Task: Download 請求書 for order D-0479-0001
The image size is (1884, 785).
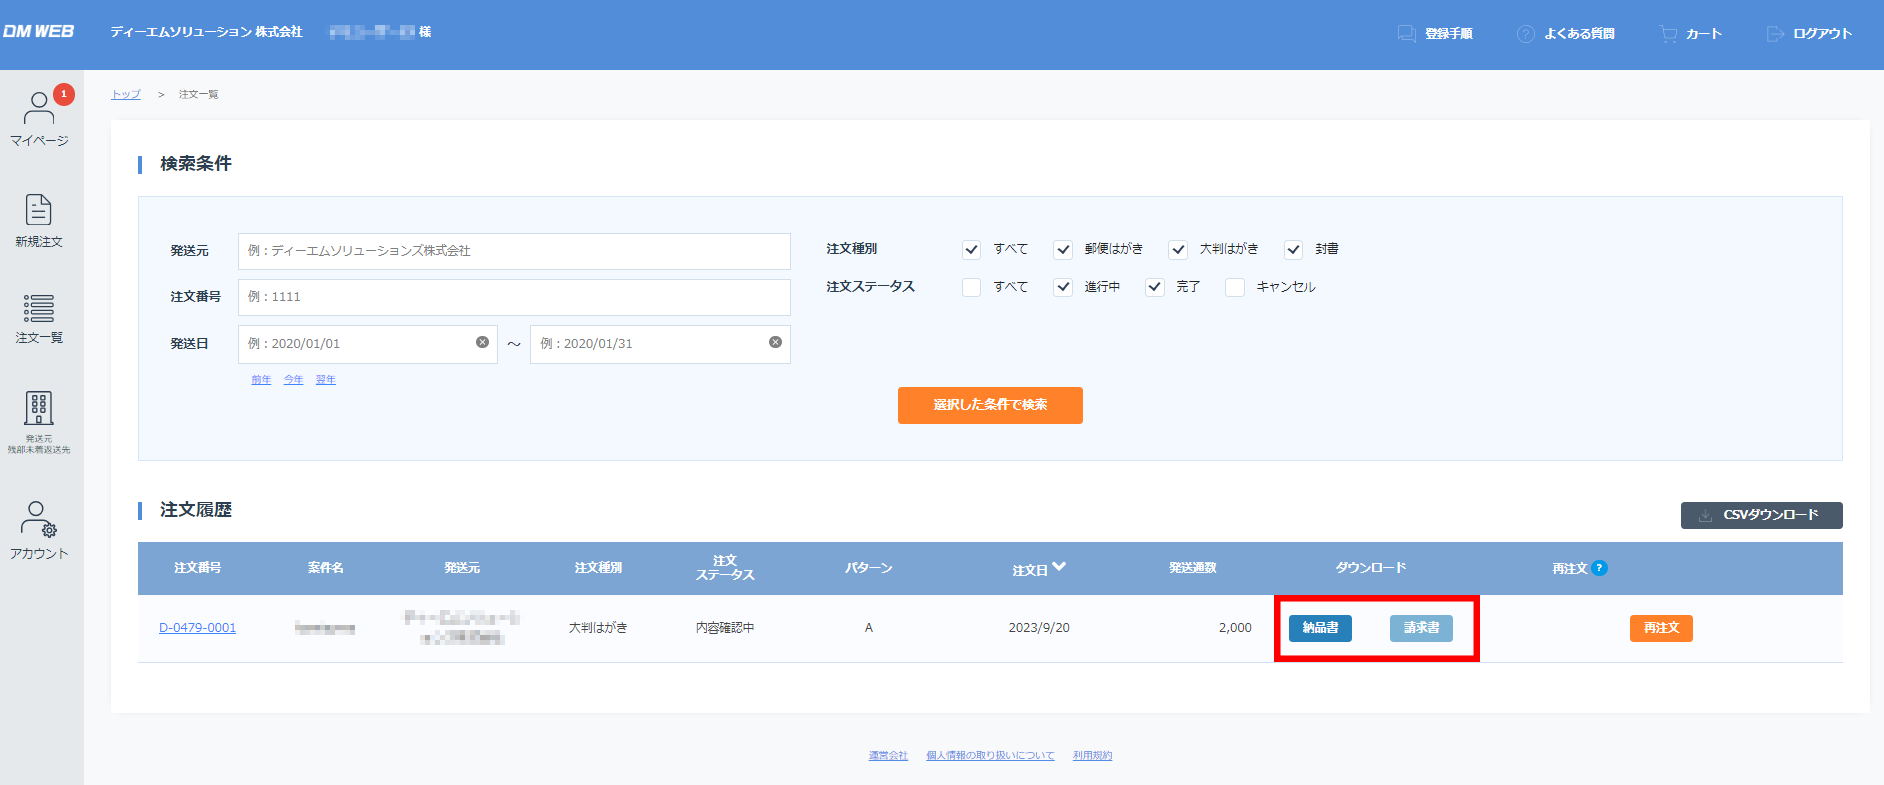Action: [1421, 628]
